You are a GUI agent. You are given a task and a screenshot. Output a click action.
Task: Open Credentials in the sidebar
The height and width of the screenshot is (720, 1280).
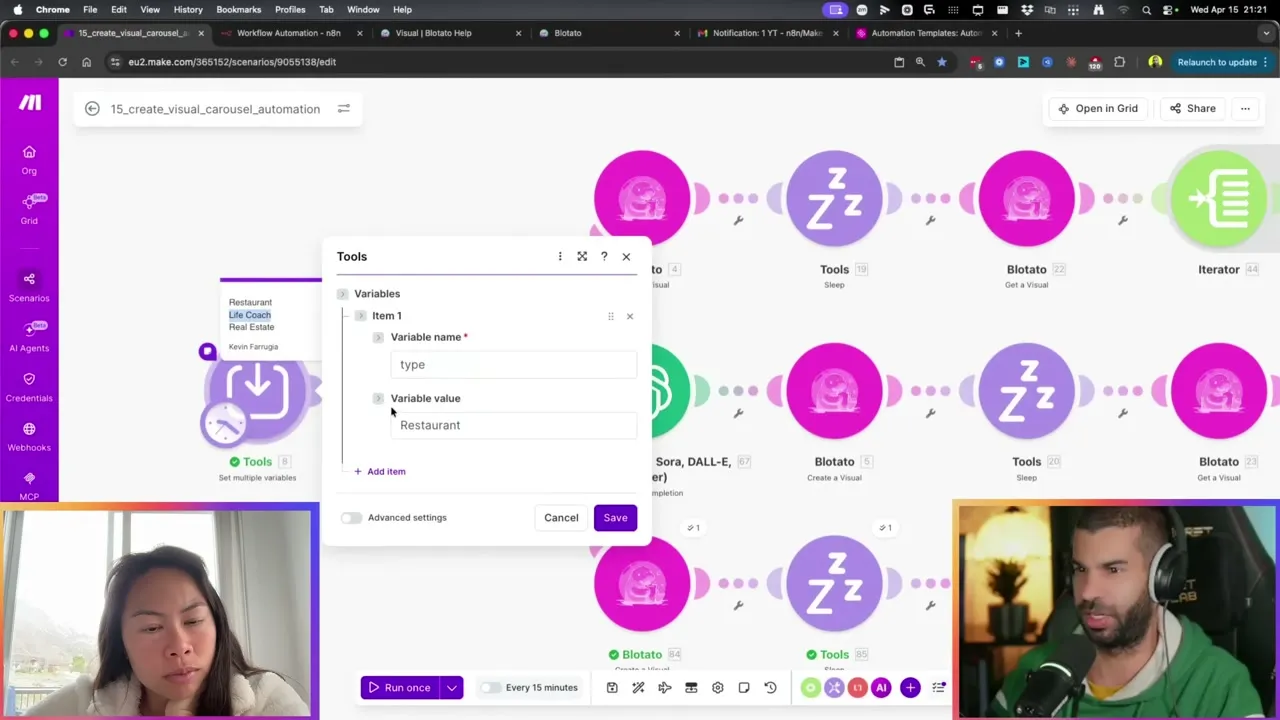click(x=29, y=387)
